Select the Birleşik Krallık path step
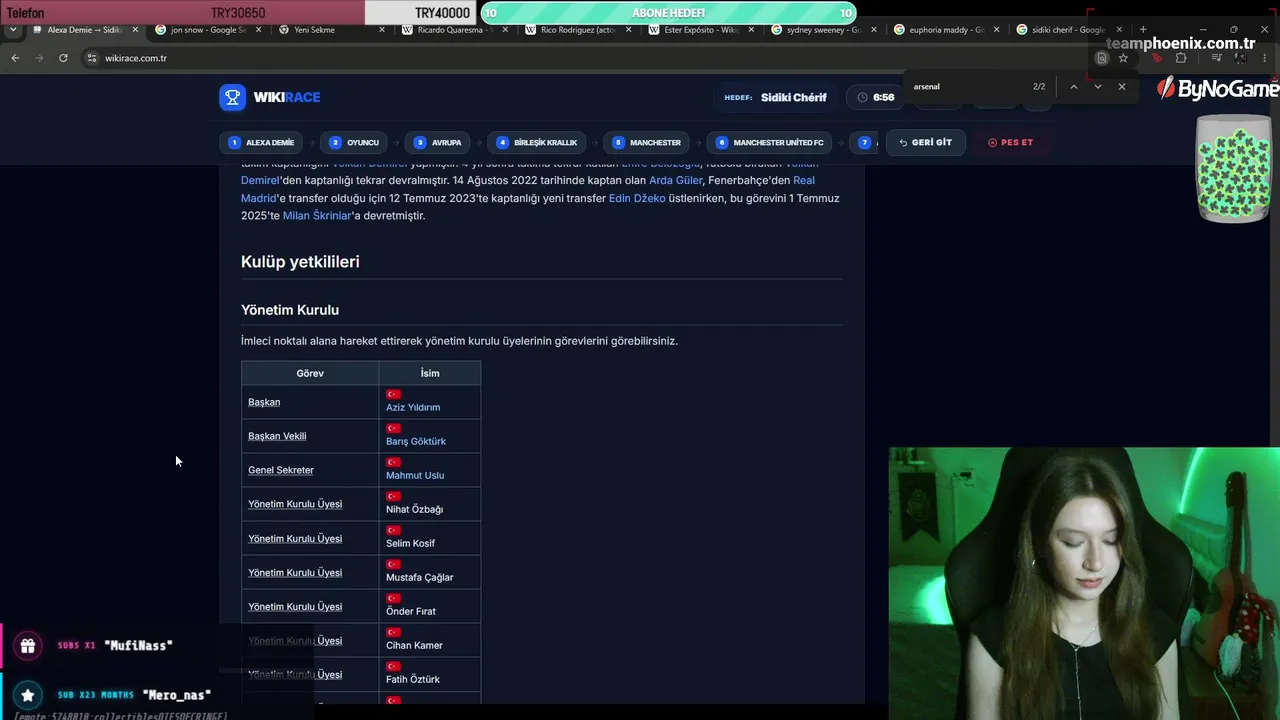The width and height of the screenshot is (1280, 720). 537,142
